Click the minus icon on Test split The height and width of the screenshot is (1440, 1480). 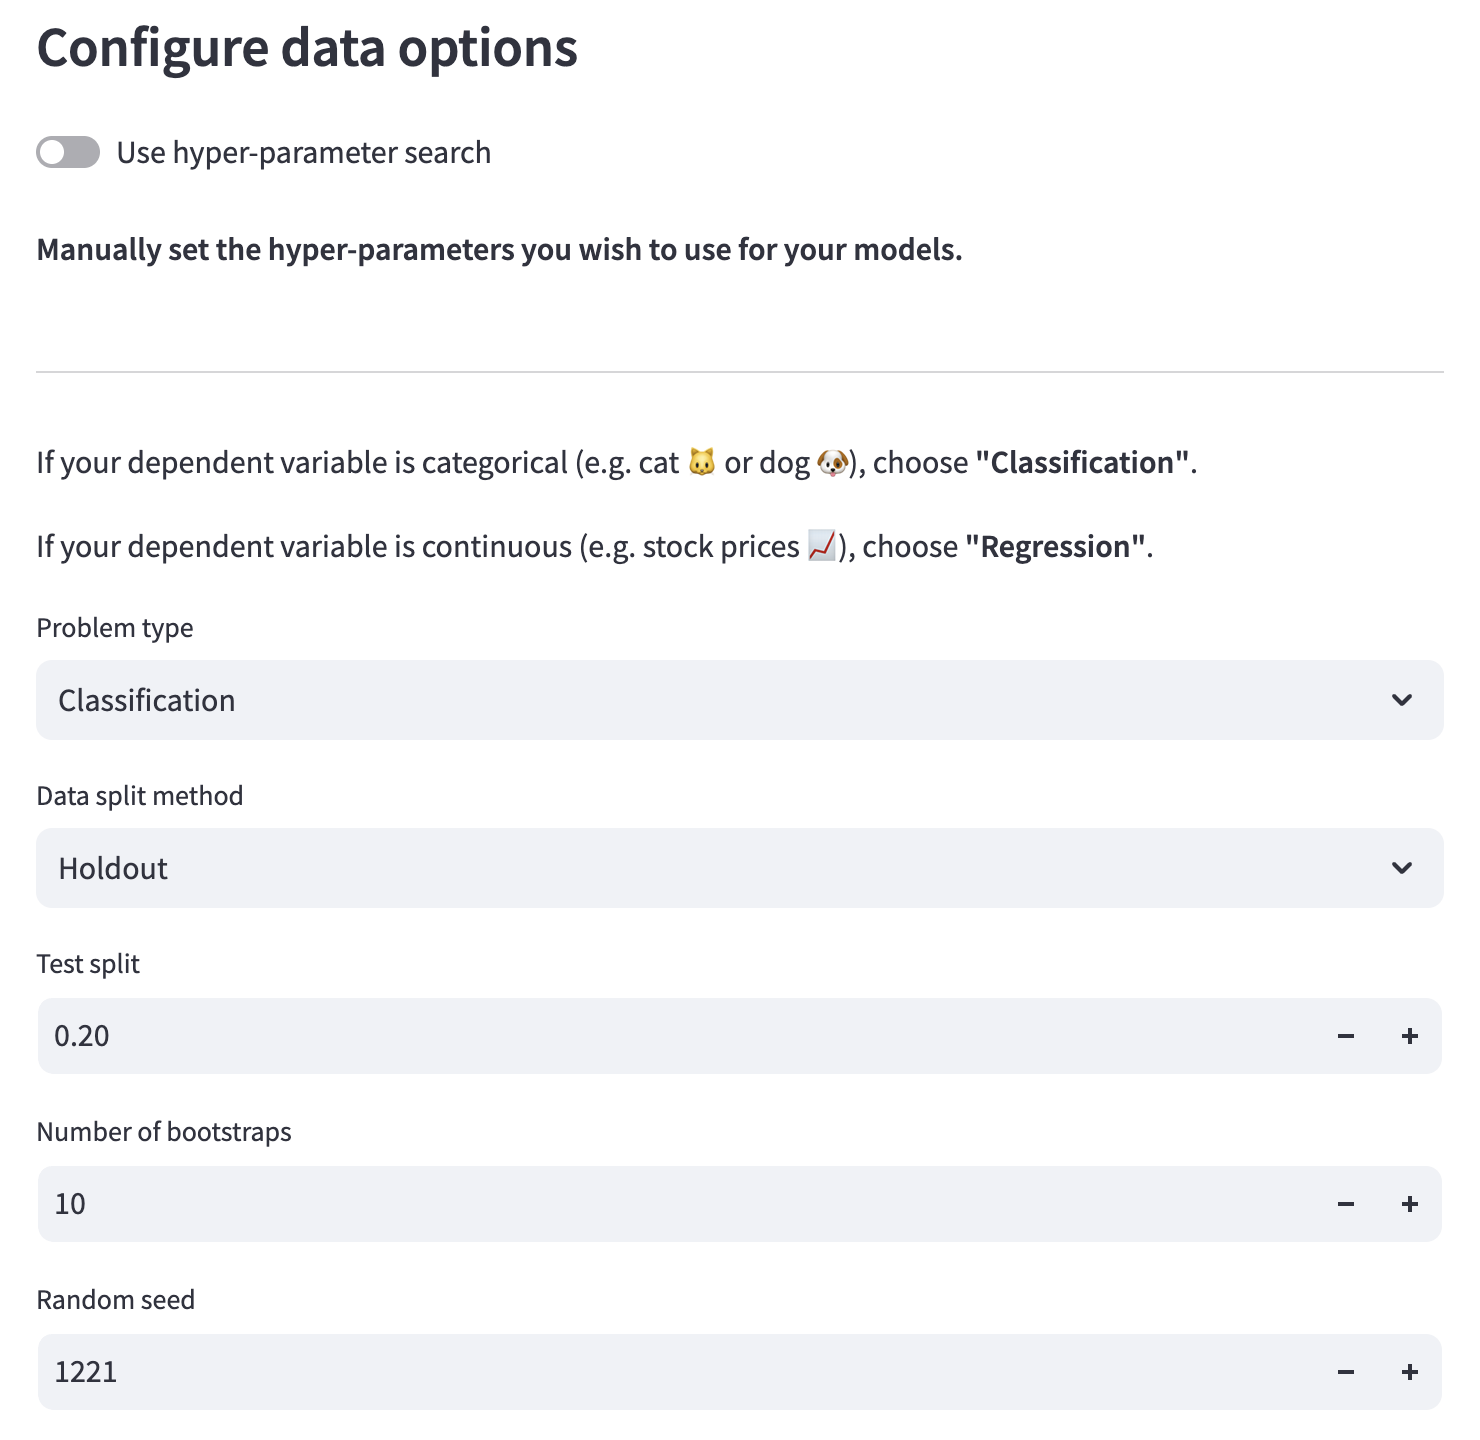pyautogui.click(x=1345, y=1036)
